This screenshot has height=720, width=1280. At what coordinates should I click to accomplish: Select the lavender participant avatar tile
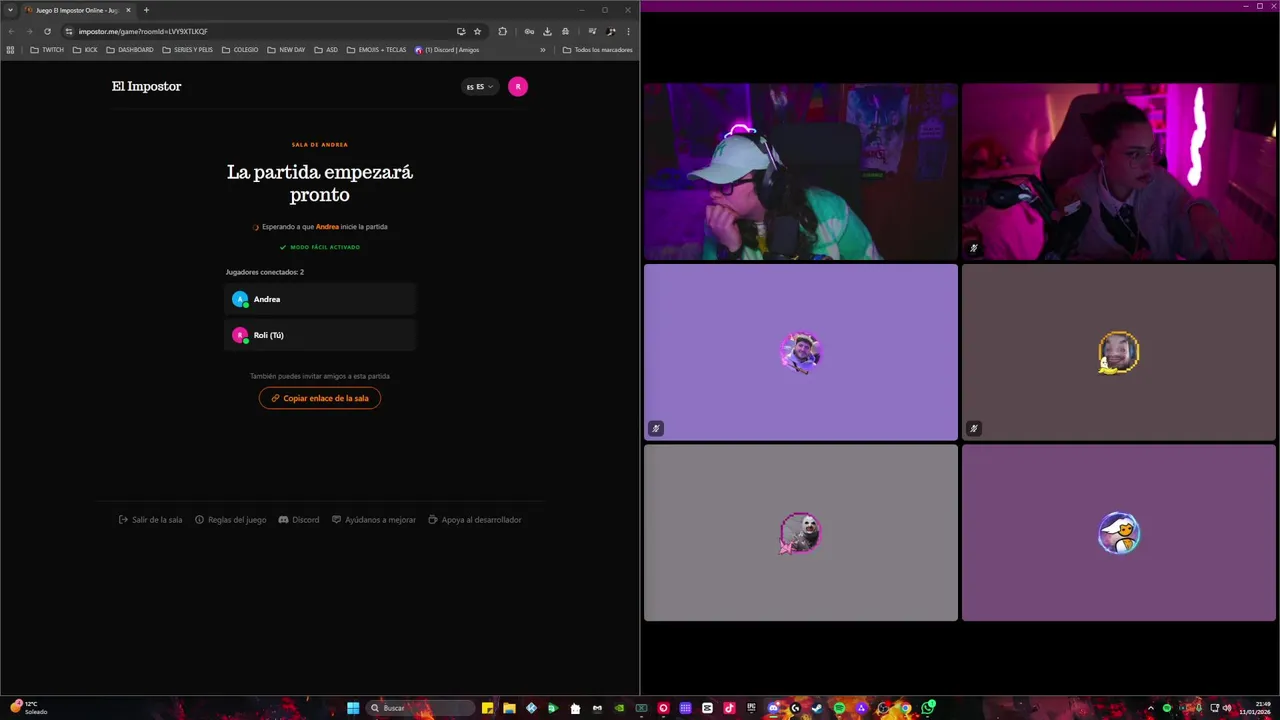(800, 352)
